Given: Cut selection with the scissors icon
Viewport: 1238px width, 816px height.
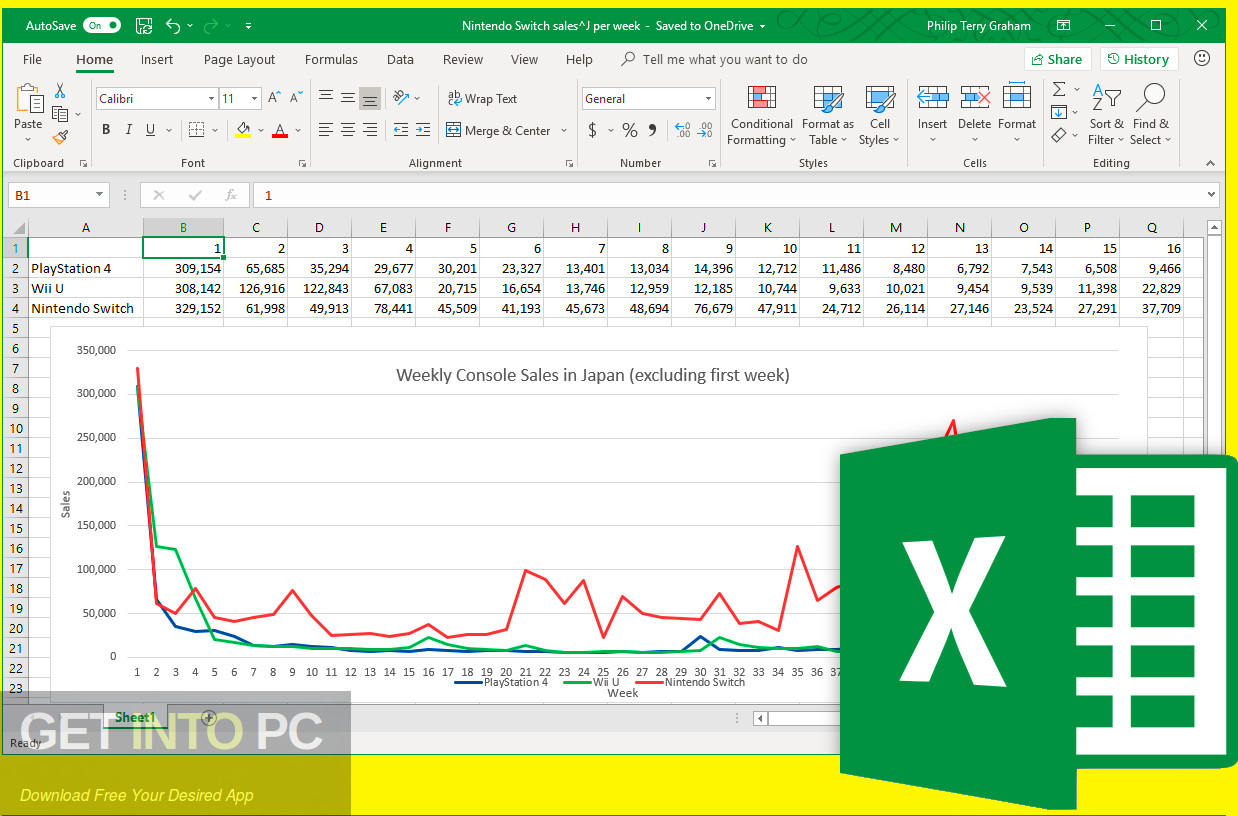Looking at the screenshot, I should (x=60, y=91).
